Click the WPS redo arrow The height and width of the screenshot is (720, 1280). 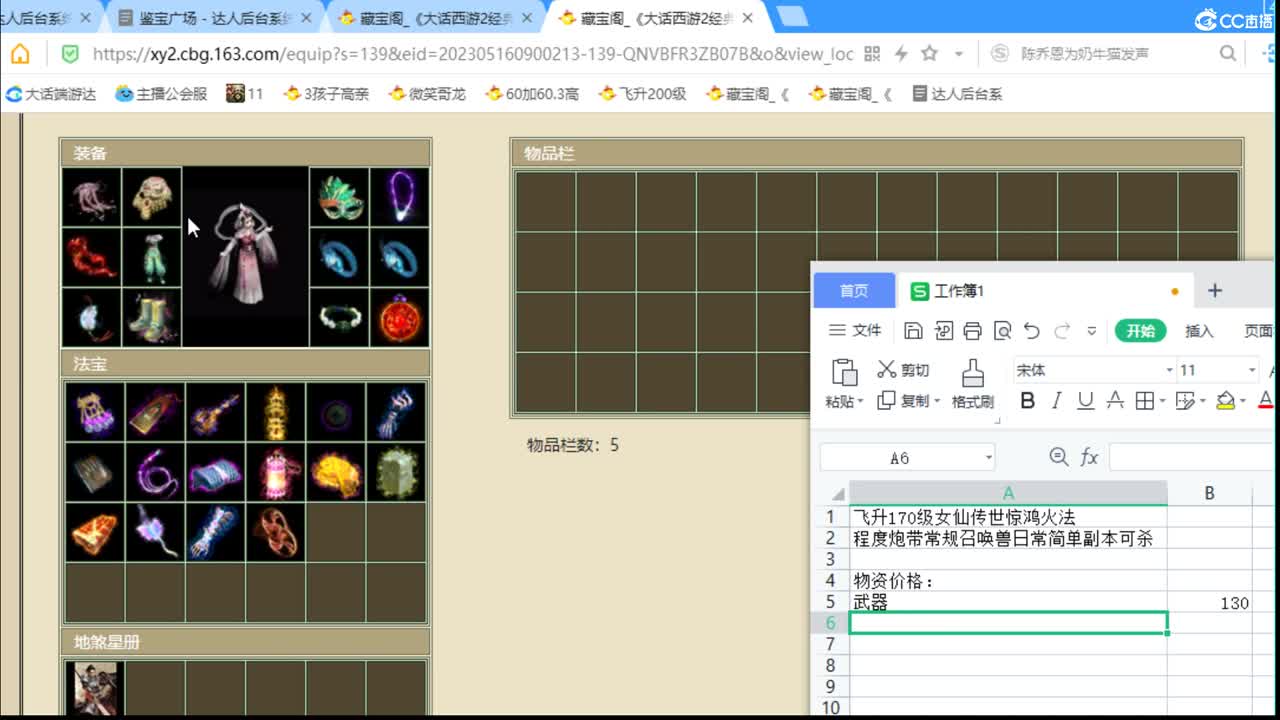click(x=1062, y=331)
